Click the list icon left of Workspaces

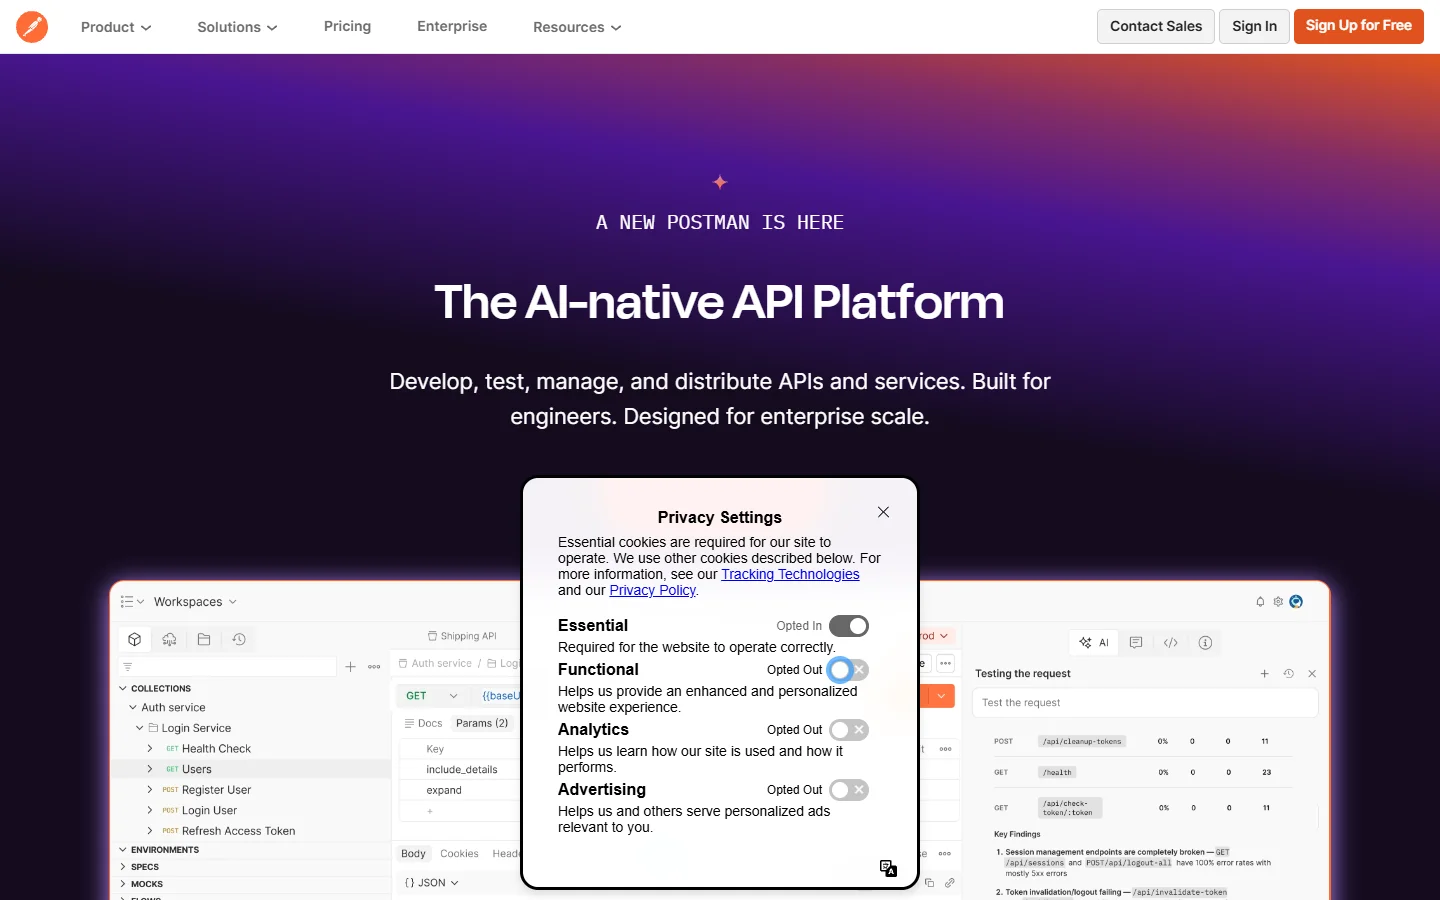click(127, 601)
